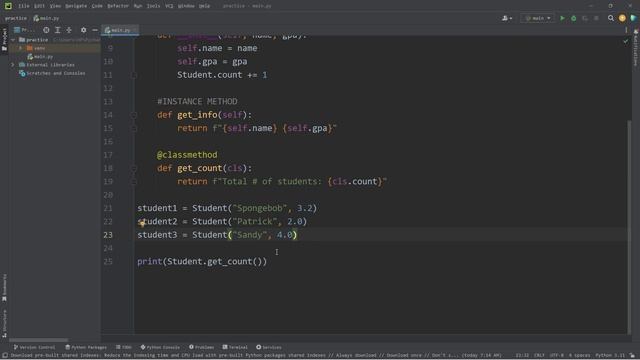Click the Stop icon in toolbar
Screen dimensions: 640x360
pyautogui.click(x=596, y=18)
